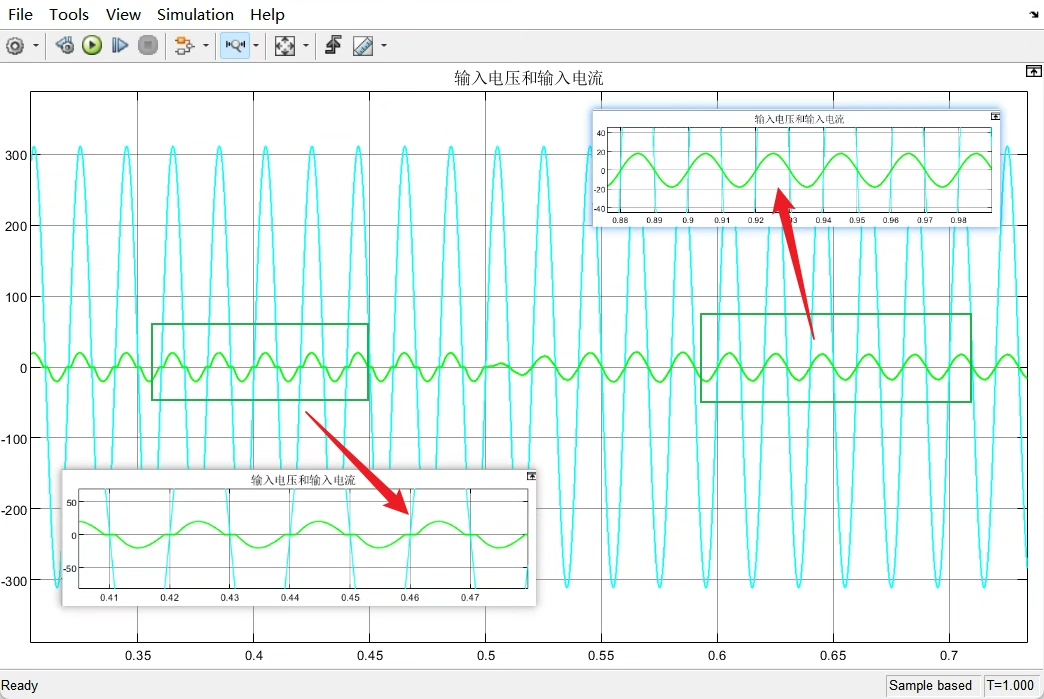Screen dimensions: 1044x699
Task: Open scope configuration properties gear icon
Action: pyautogui.click(x=15, y=45)
